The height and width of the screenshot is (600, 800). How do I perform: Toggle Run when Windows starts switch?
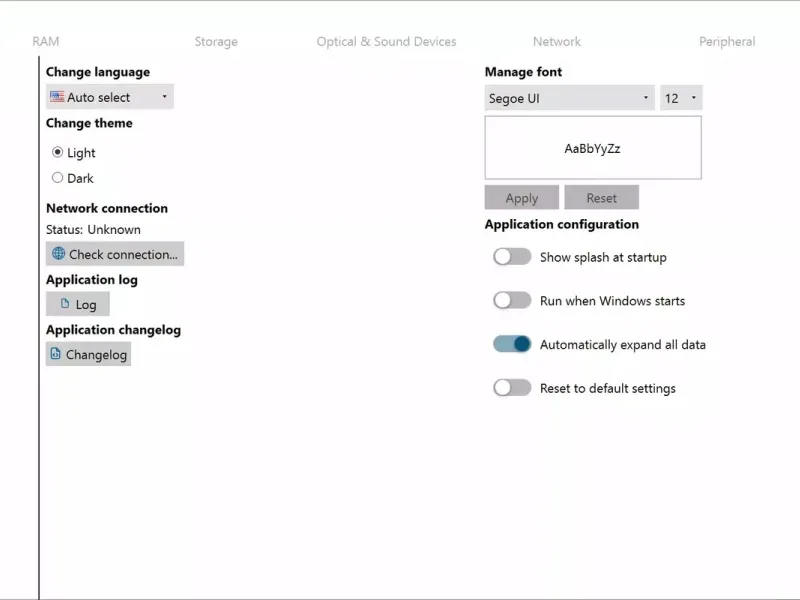(x=511, y=300)
